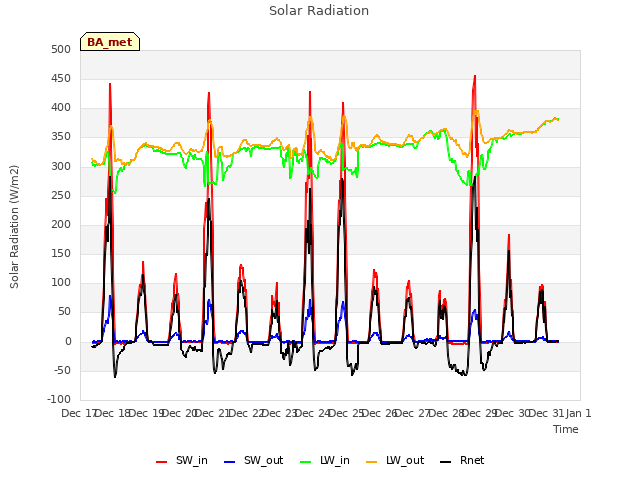The height and width of the screenshot is (480, 640).
Task: Click the 200 y-axis tick label
Action: 61,224
